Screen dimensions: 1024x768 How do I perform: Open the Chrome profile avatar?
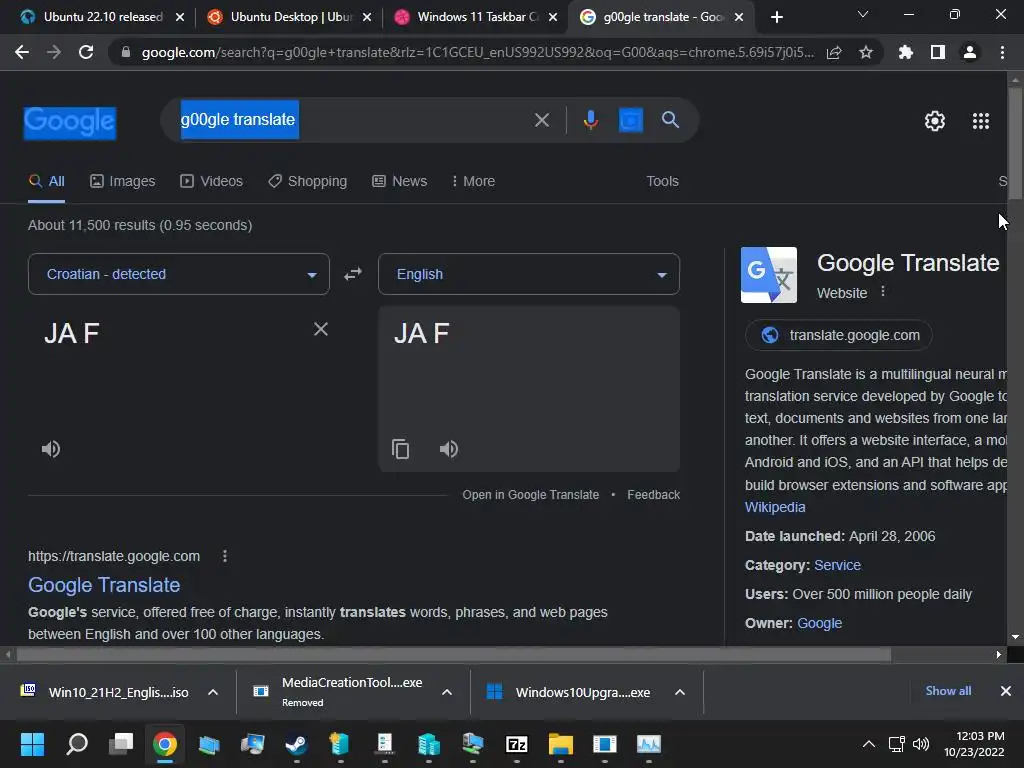coord(970,52)
